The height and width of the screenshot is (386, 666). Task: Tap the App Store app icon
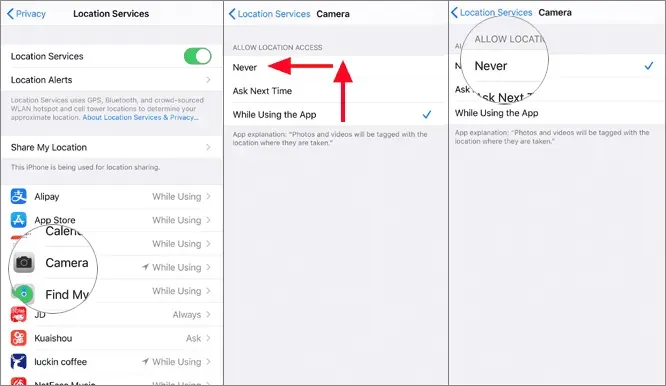[x=19, y=220]
